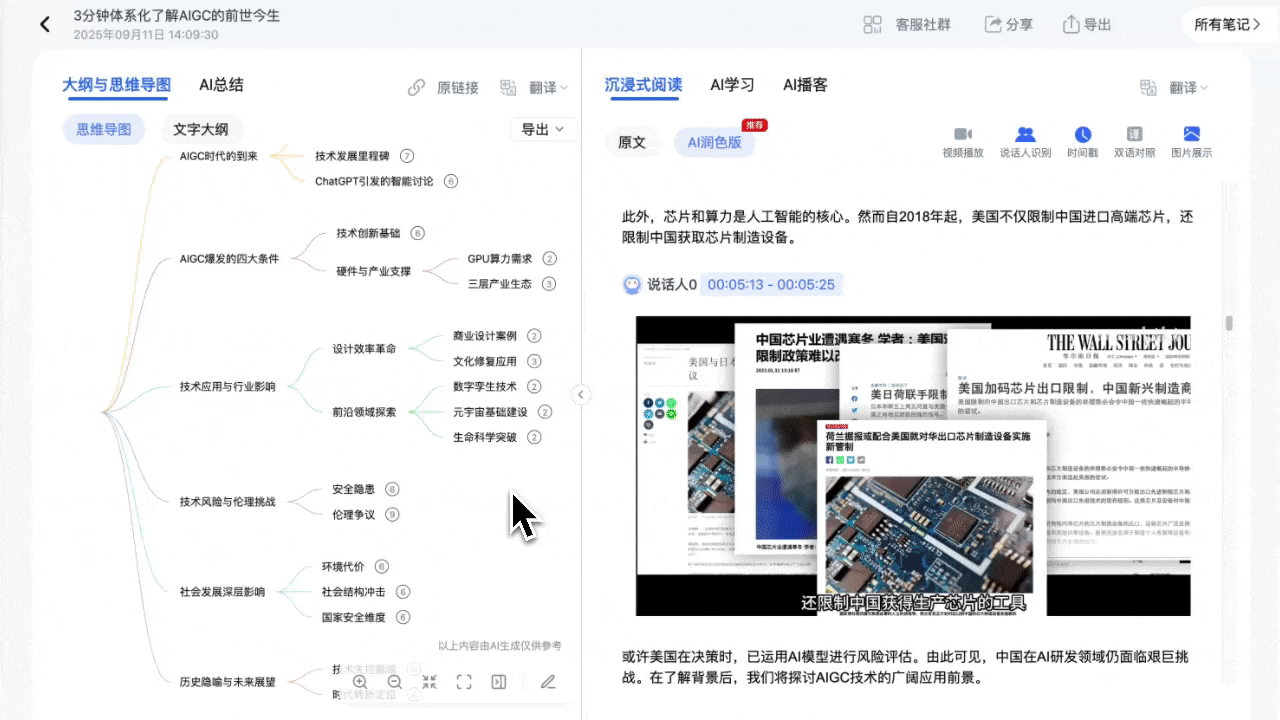Screen dimensions: 1280x720
Task: Open the left panel 翻译 dropdown
Action: [x=535, y=88]
